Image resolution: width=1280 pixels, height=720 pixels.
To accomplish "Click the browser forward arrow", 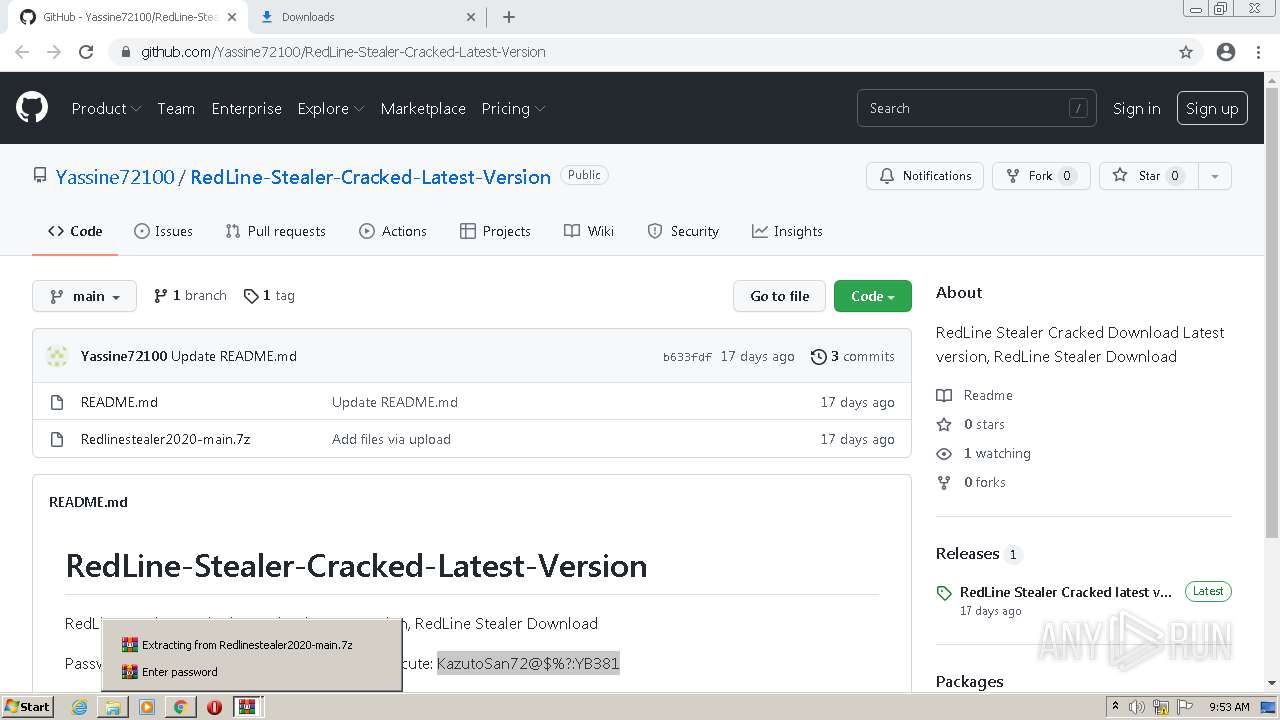I will click(54, 52).
